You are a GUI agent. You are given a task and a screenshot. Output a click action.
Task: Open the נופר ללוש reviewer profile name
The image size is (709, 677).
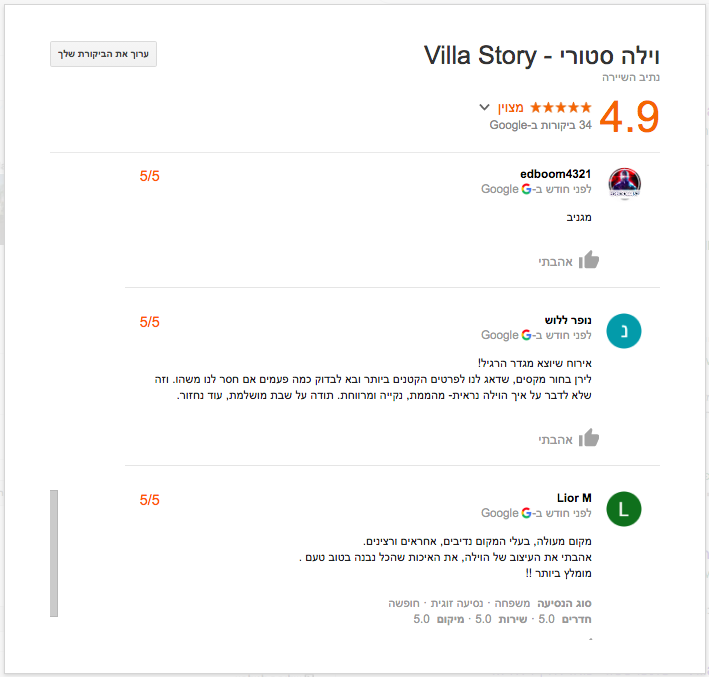click(568, 321)
